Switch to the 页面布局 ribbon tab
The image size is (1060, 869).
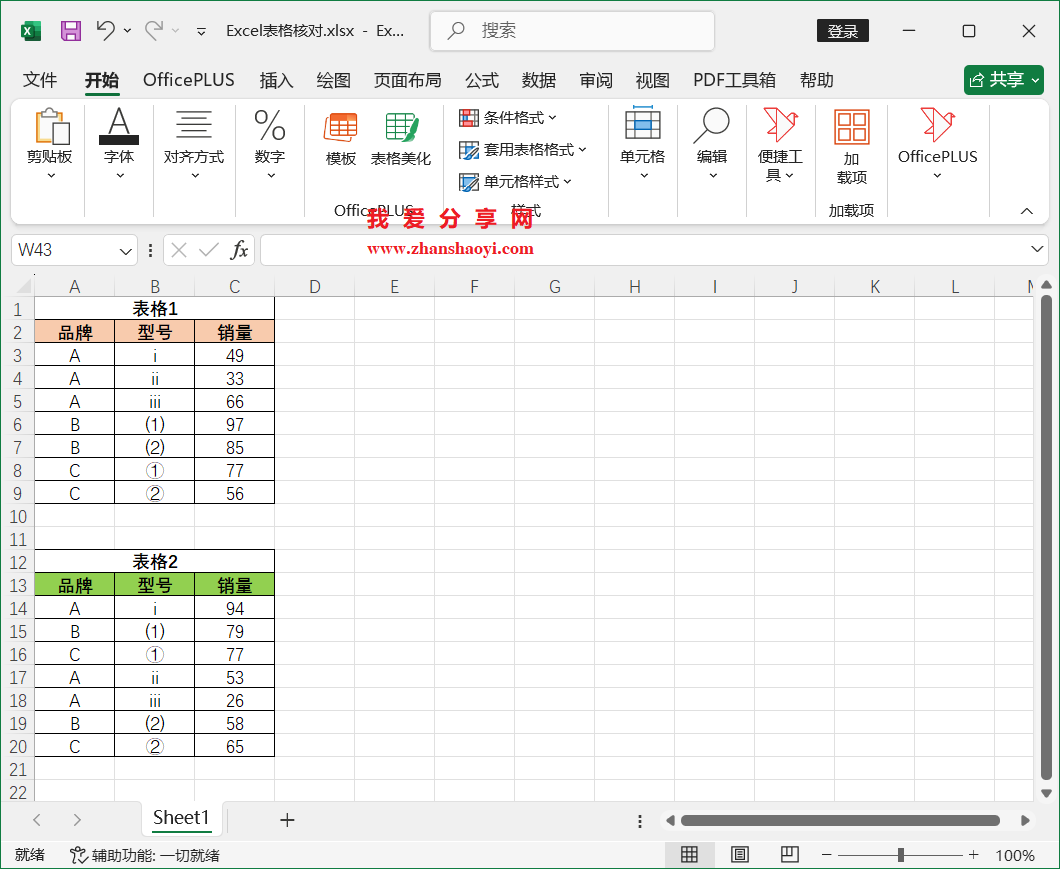point(408,80)
